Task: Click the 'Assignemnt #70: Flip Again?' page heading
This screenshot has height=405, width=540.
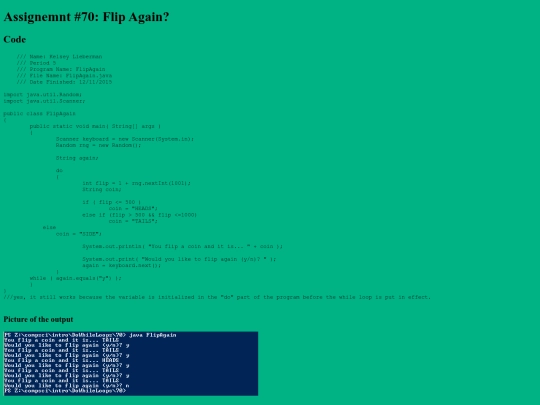Action: (x=86, y=17)
